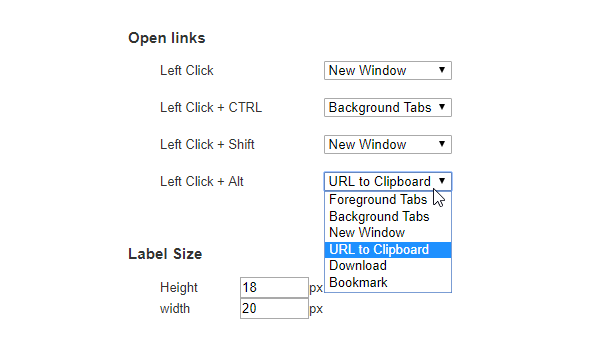The height and width of the screenshot is (360, 614).
Task: Click the plain Left Click label
Action: [186, 71]
